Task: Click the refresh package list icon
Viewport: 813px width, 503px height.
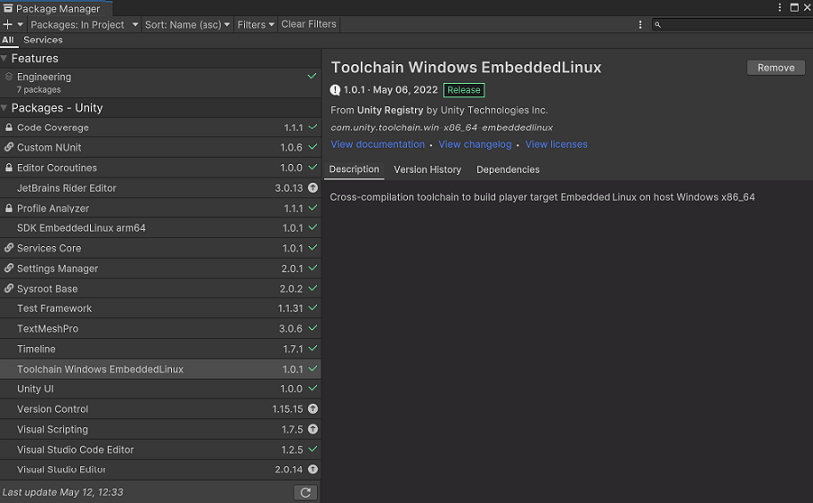Action: pos(306,492)
